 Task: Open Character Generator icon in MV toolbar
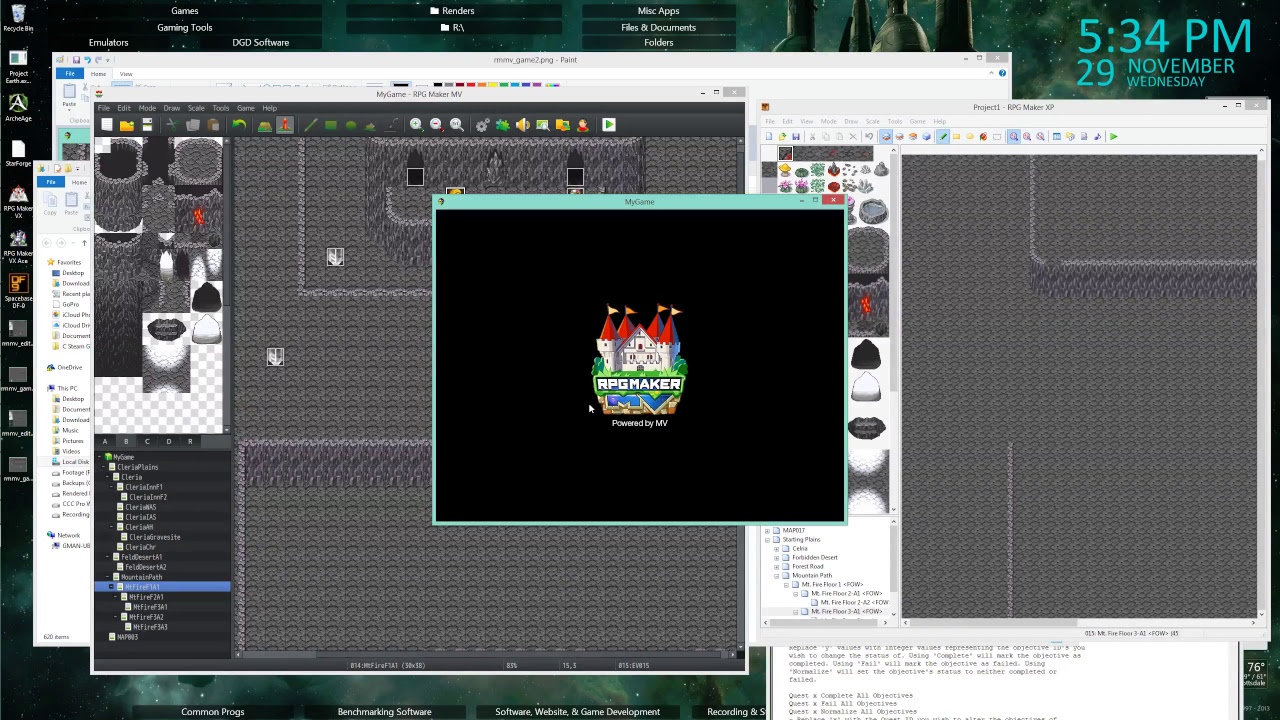(583, 125)
